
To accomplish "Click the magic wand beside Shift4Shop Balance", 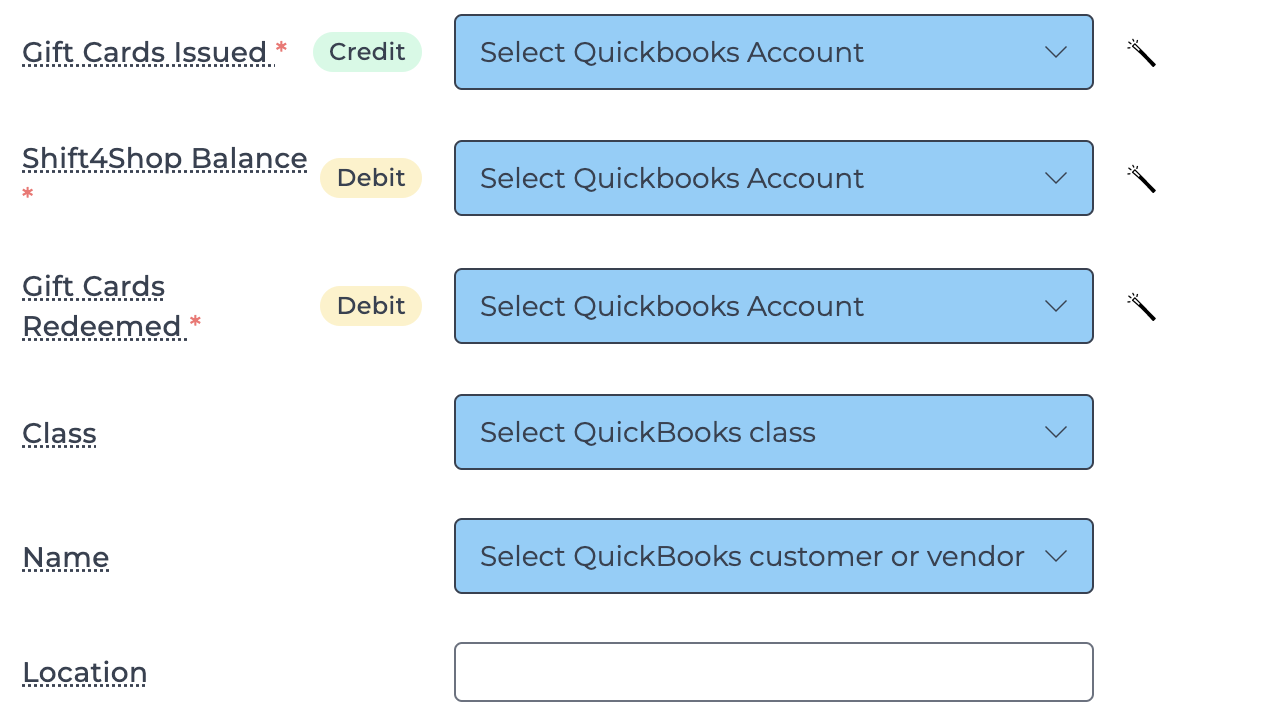I will tap(1141, 178).
